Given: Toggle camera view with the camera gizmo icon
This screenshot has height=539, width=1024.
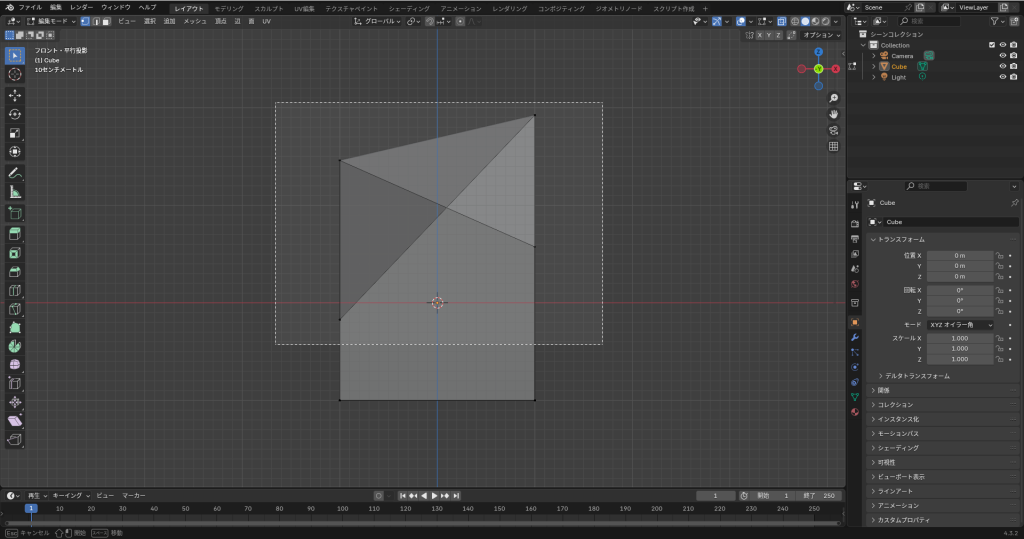Looking at the screenshot, I should [x=833, y=130].
